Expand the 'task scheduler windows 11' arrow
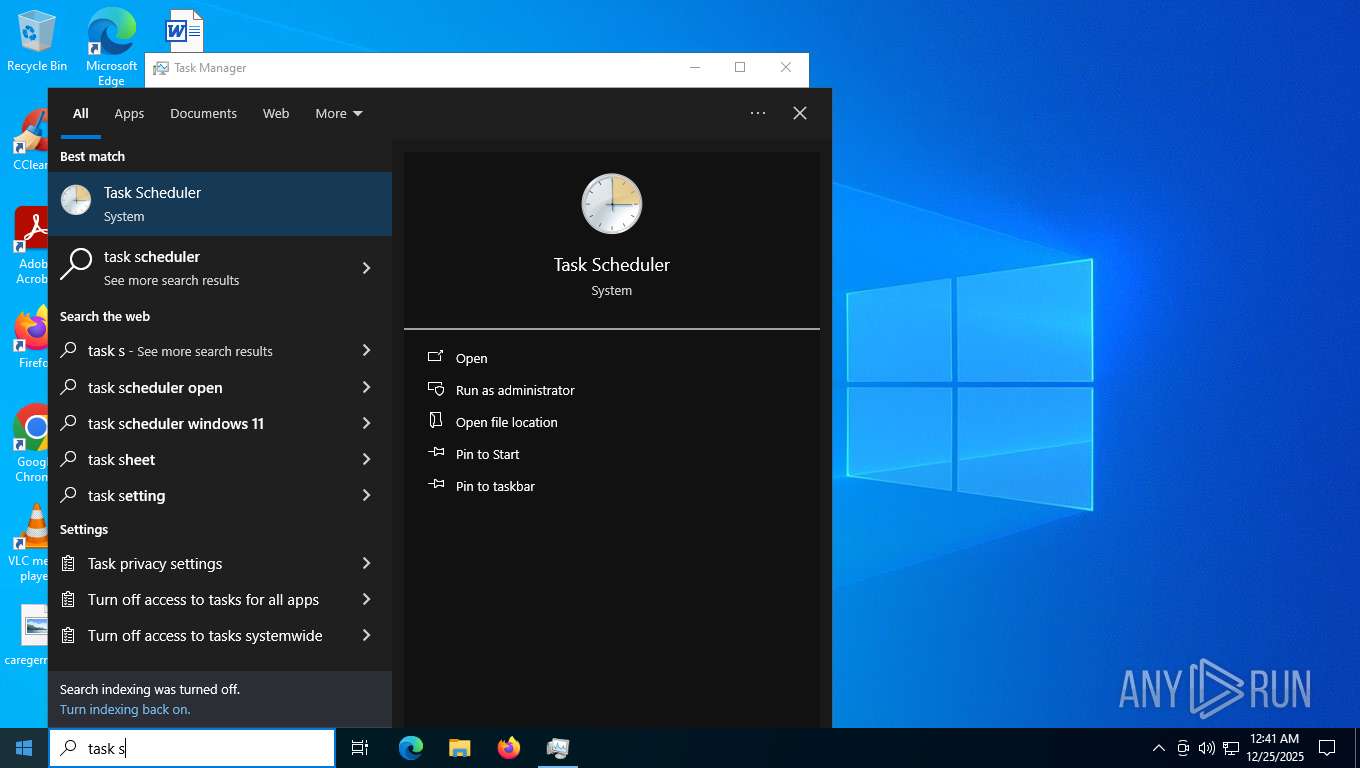1360x768 pixels. pyautogui.click(x=367, y=423)
